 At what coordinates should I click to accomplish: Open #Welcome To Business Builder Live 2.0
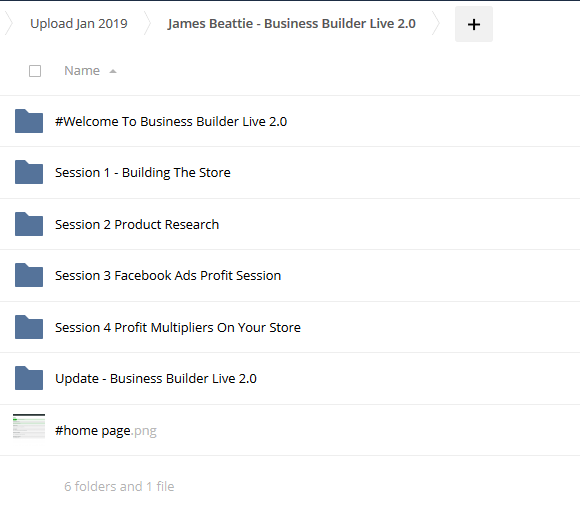(171, 122)
